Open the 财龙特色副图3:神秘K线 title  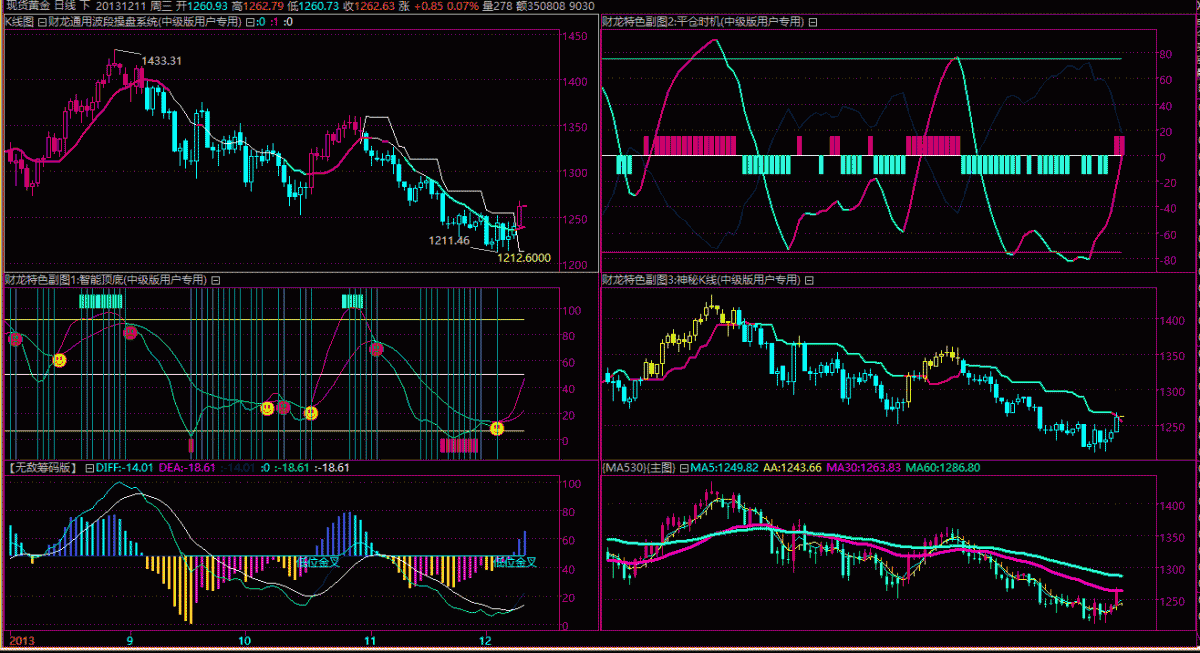click(703, 280)
